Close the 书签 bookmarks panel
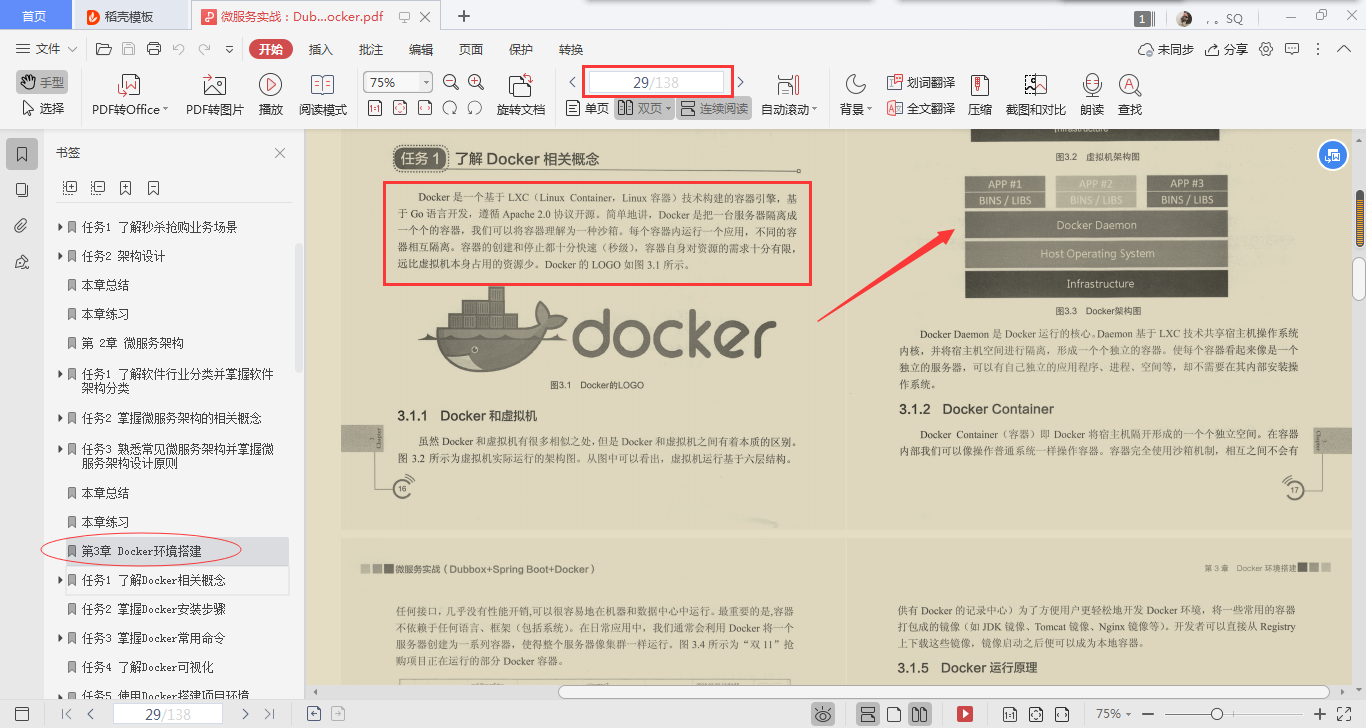Screen dimensions: 1366x728 (280, 153)
